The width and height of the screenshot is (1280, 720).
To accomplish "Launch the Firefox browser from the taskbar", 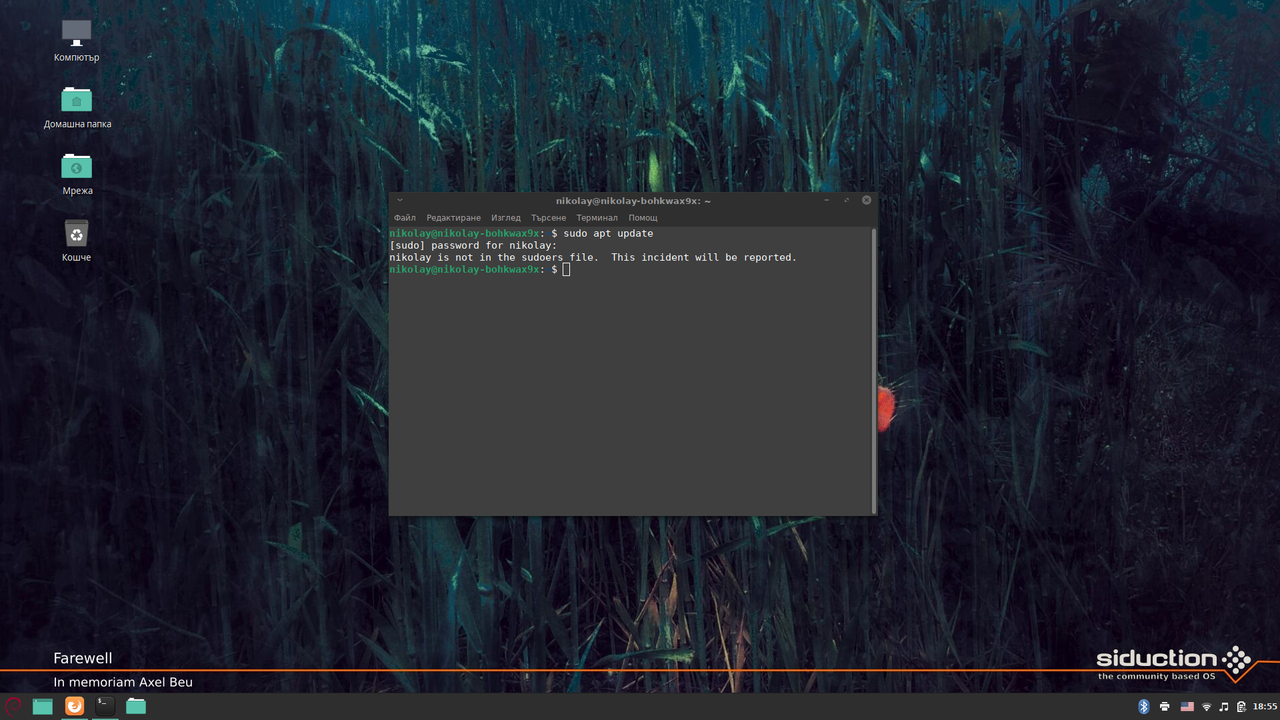I will click(74, 706).
